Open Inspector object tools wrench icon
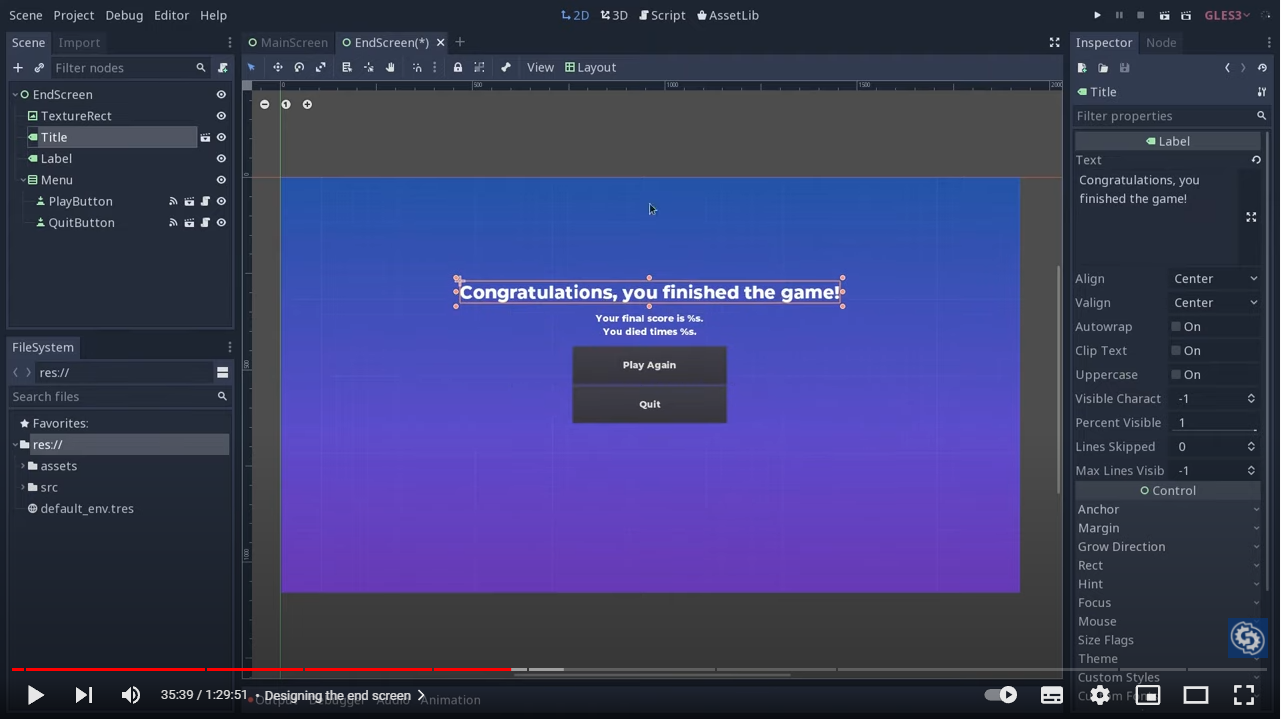This screenshot has width=1281, height=719. point(1262,91)
